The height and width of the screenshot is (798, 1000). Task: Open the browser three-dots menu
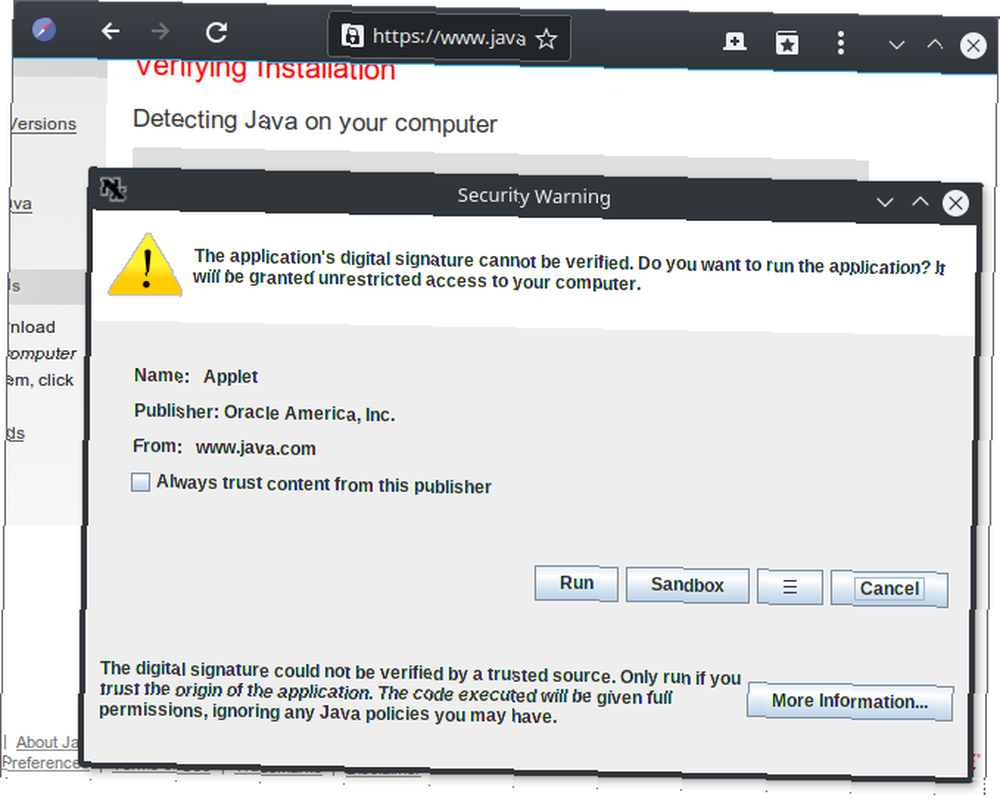pyautogui.click(x=841, y=43)
